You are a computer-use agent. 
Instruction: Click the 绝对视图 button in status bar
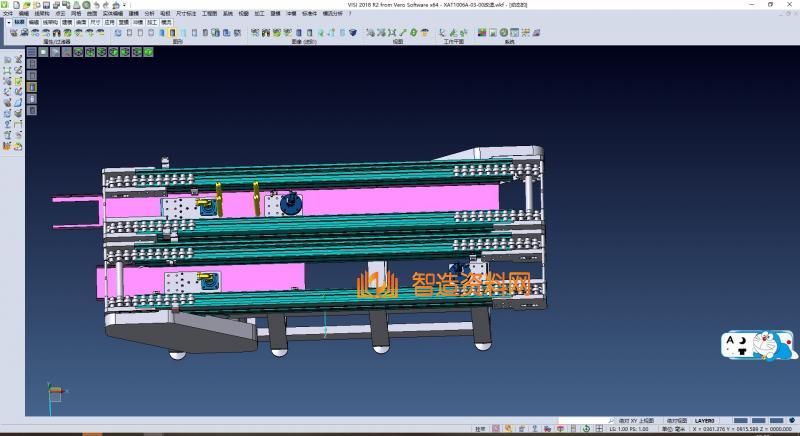pyautogui.click(x=679, y=421)
